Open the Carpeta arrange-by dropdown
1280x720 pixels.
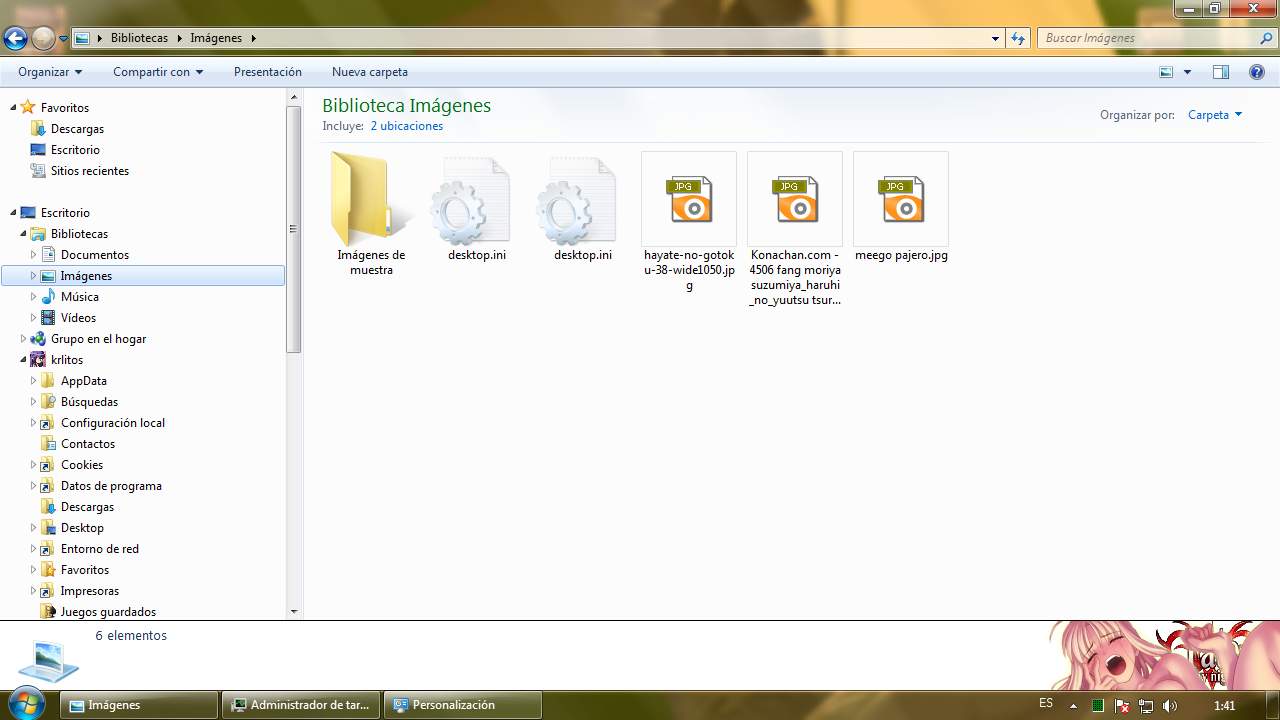[x=1214, y=115]
